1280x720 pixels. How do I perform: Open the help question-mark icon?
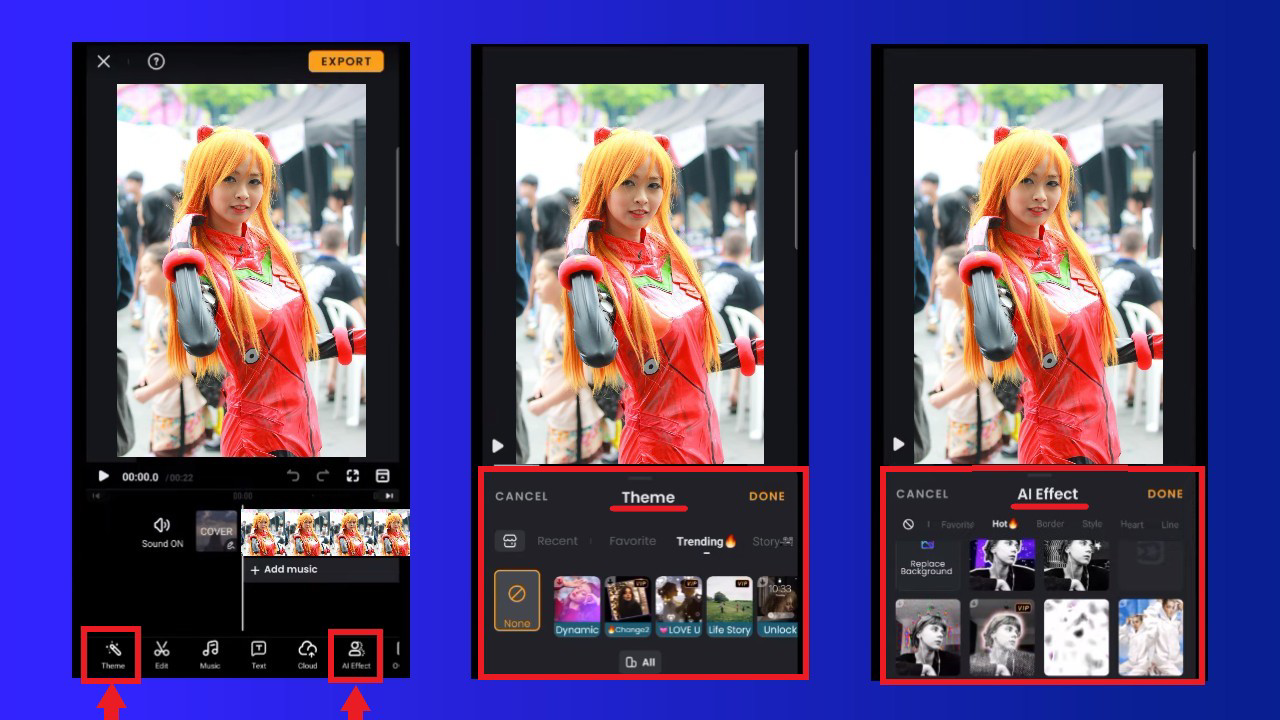156,61
